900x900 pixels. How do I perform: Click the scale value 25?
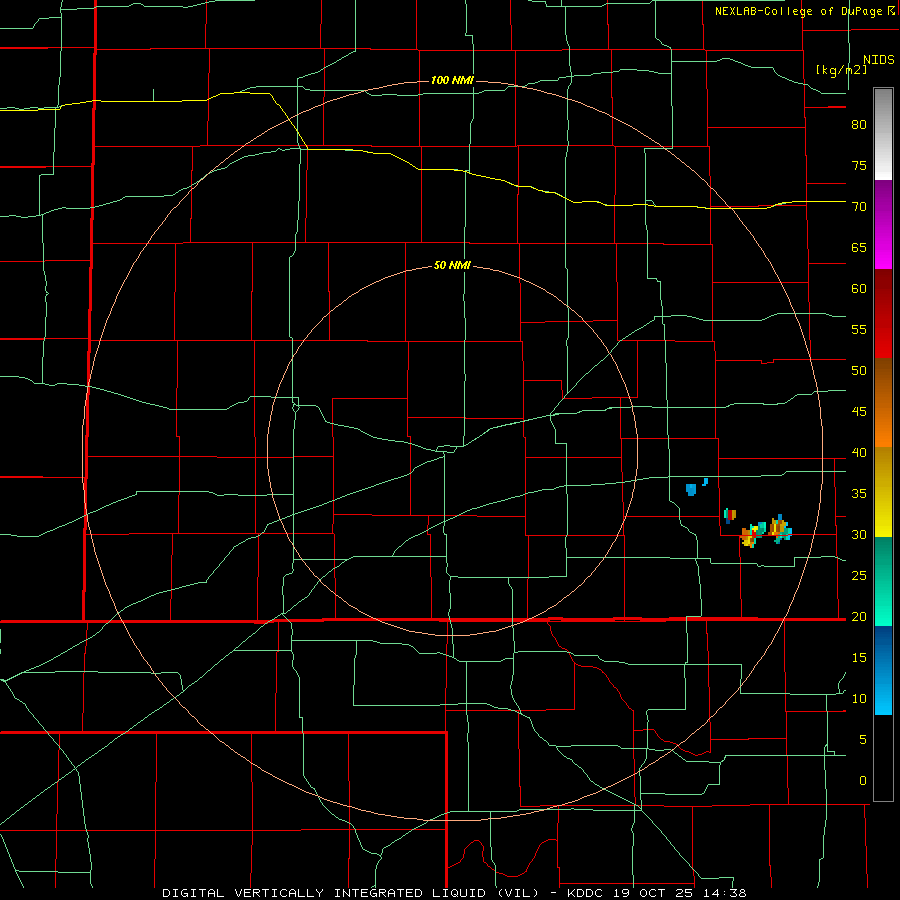click(859, 575)
